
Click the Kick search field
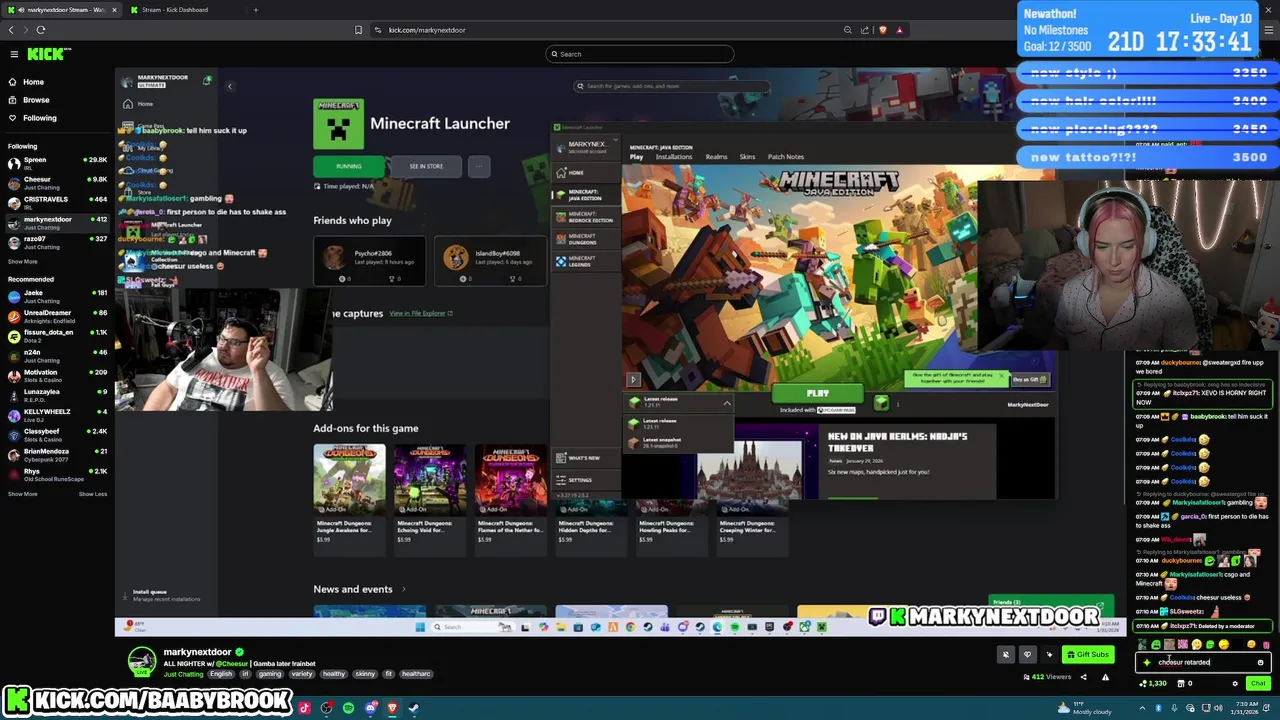click(x=640, y=54)
